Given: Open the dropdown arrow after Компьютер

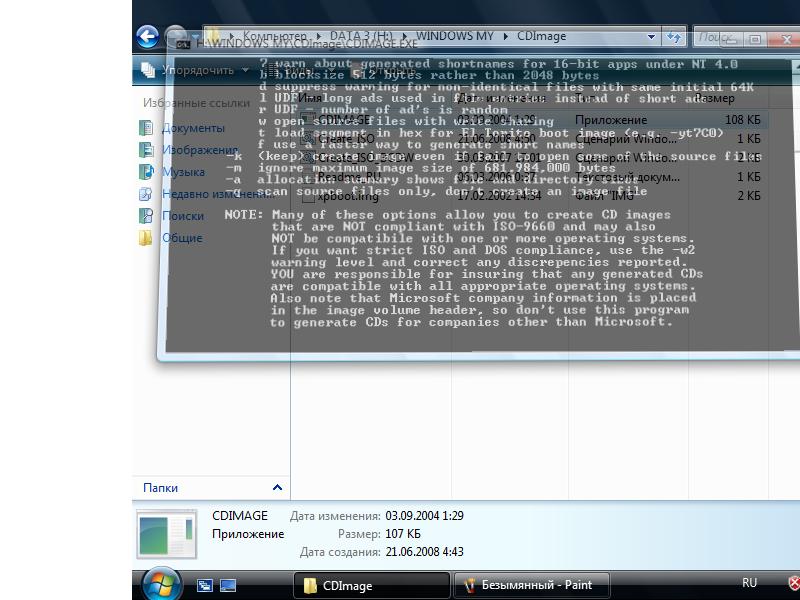Looking at the screenshot, I should click(318, 36).
